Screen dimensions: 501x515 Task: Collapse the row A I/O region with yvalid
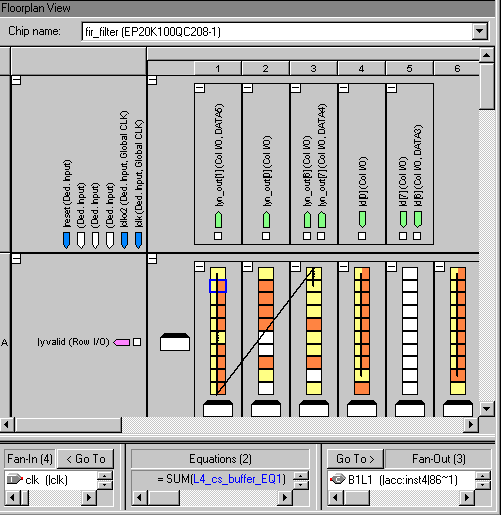click(x=16, y=259)
